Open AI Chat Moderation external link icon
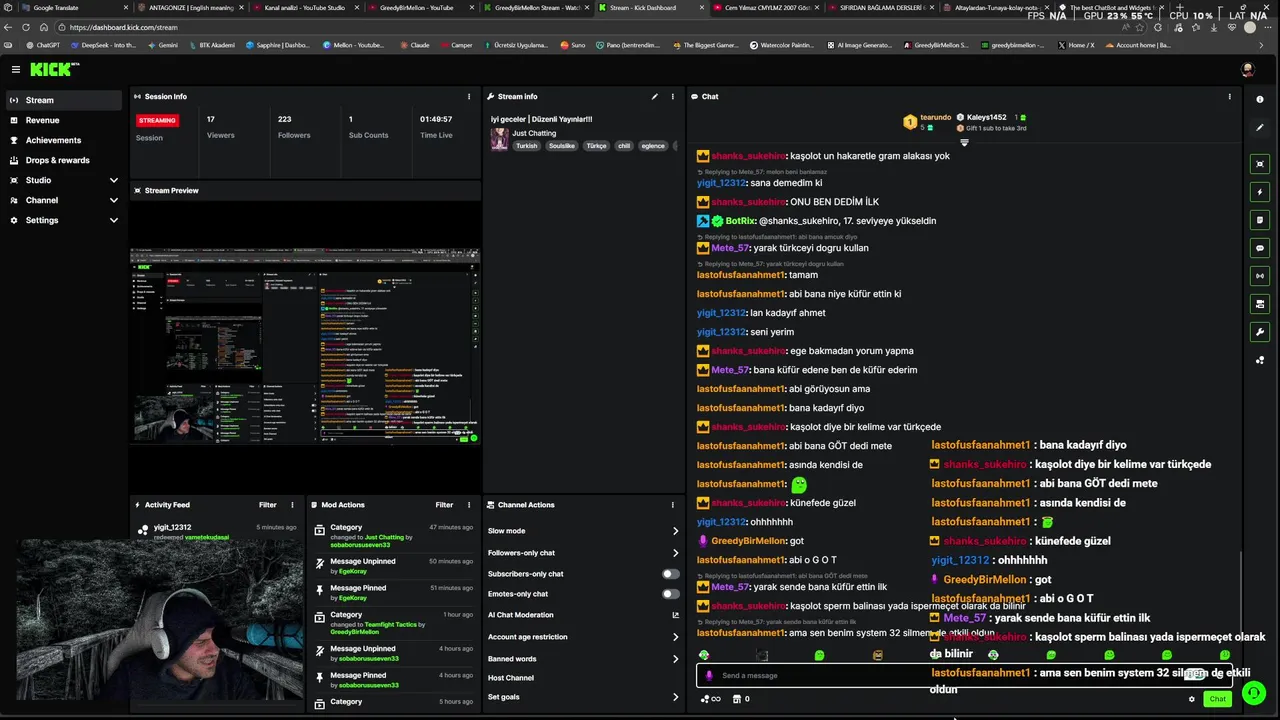This screenshot has height=720, width=1280. pyautogui.click(x=675, y=615)
